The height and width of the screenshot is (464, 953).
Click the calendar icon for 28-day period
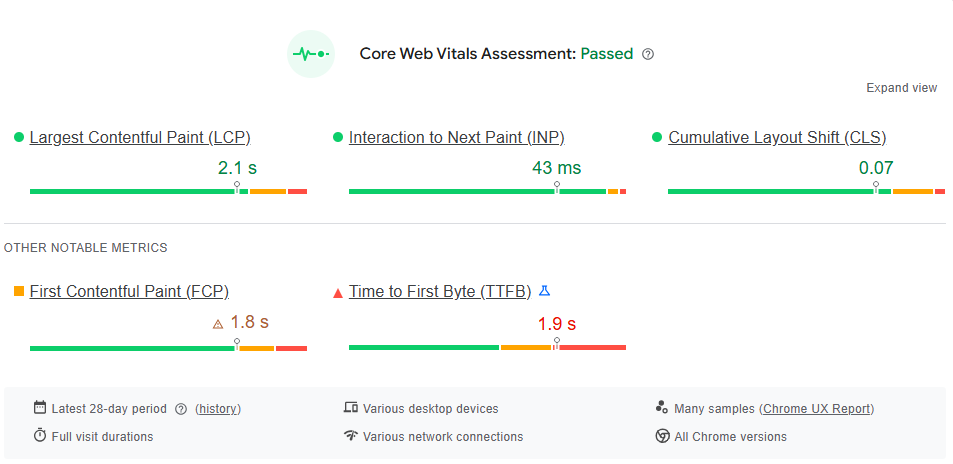[40, 408]
